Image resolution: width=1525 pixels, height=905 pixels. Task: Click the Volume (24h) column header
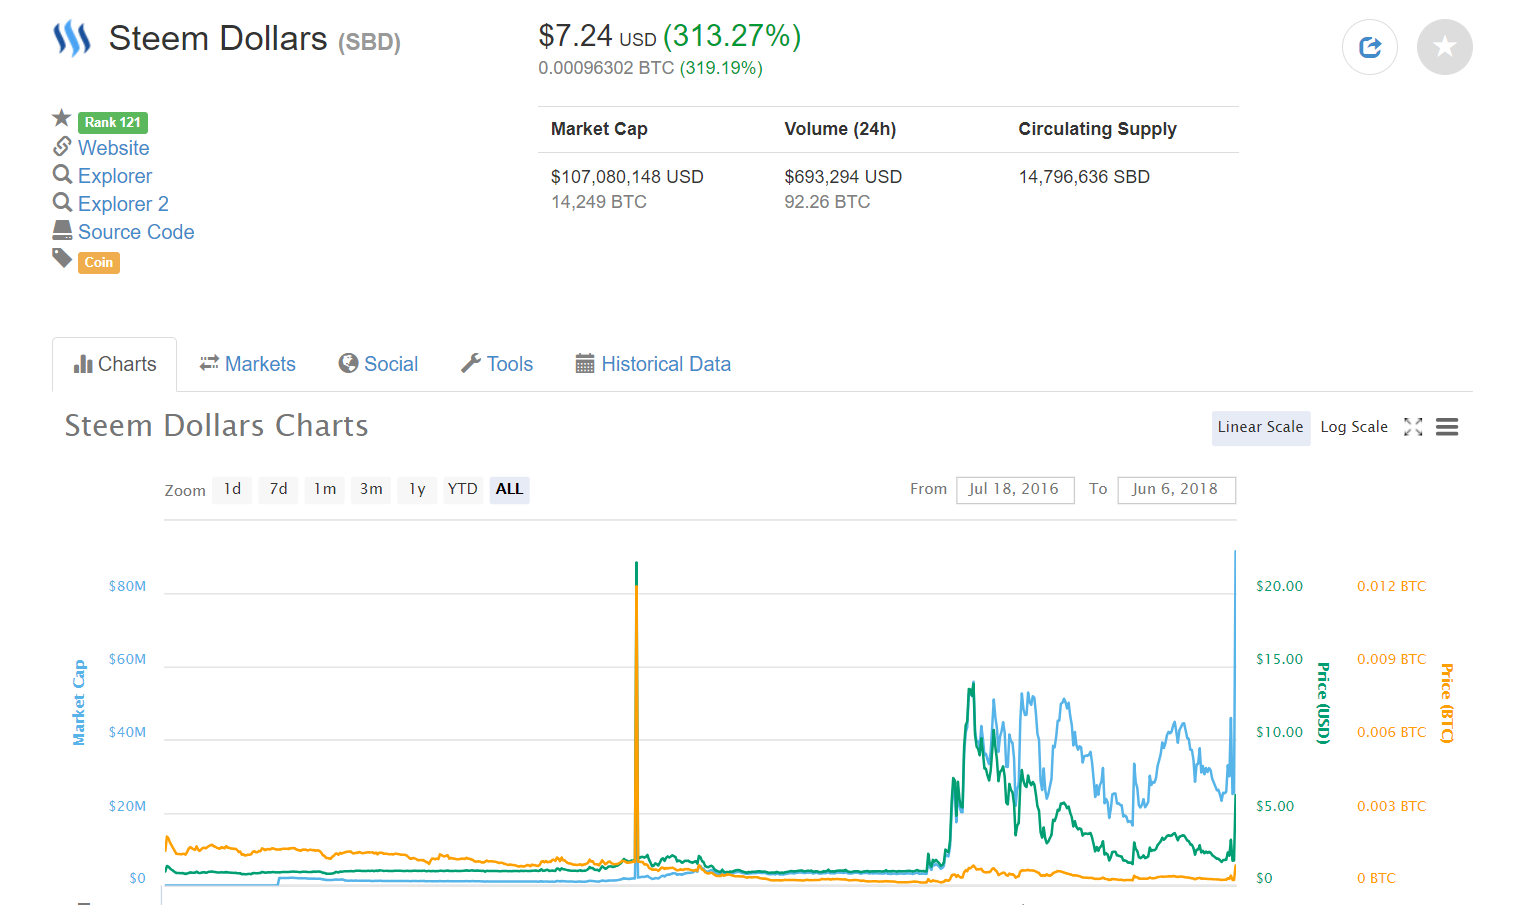(840, 129)
